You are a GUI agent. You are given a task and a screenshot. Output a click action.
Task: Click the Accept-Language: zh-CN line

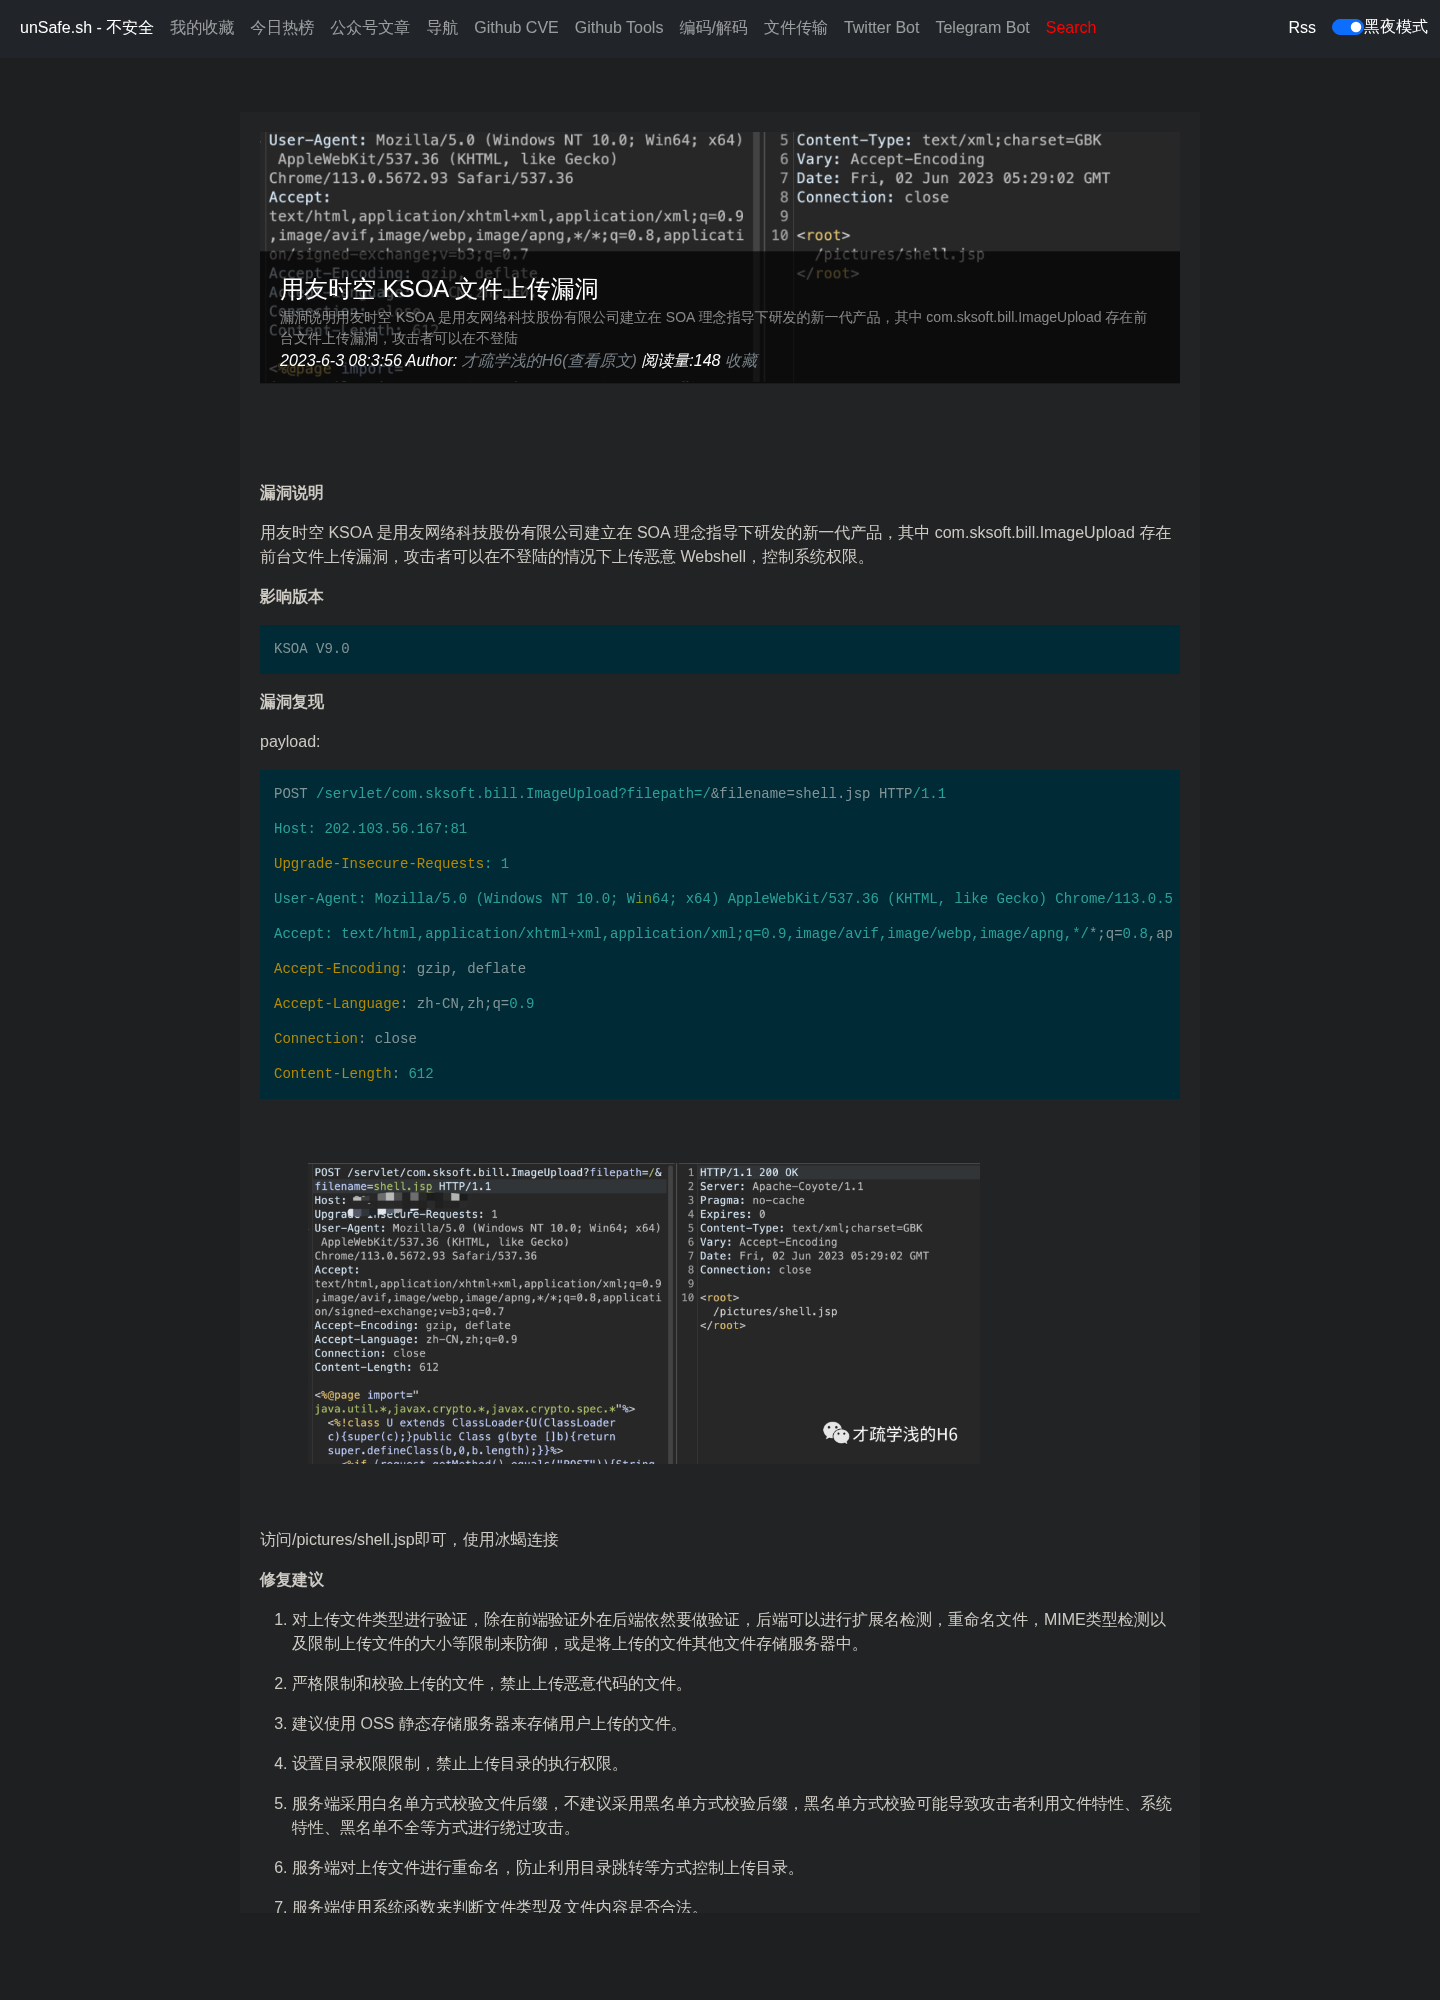404,1004
